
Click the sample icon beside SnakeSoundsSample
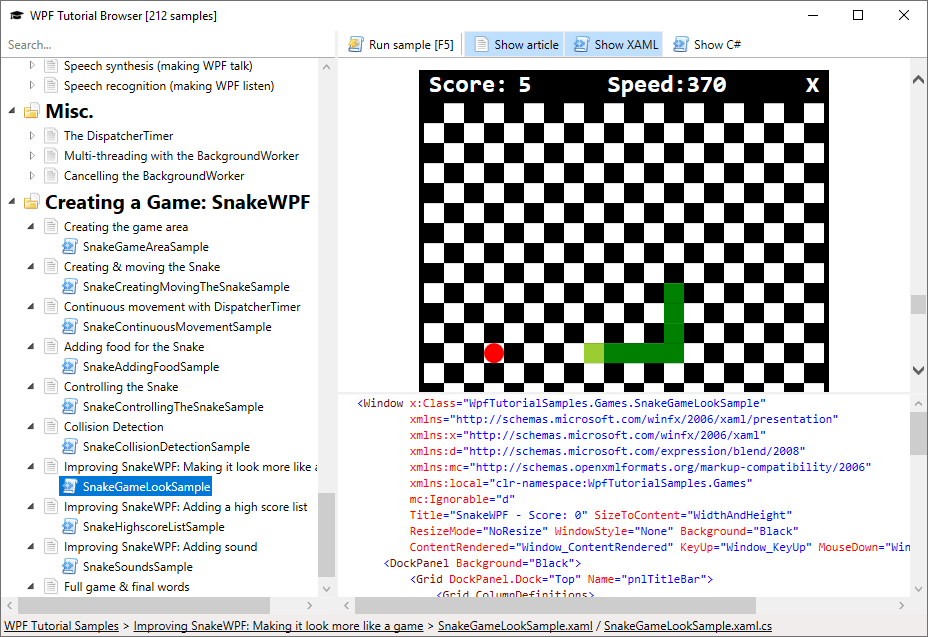(x=69, y=566)
